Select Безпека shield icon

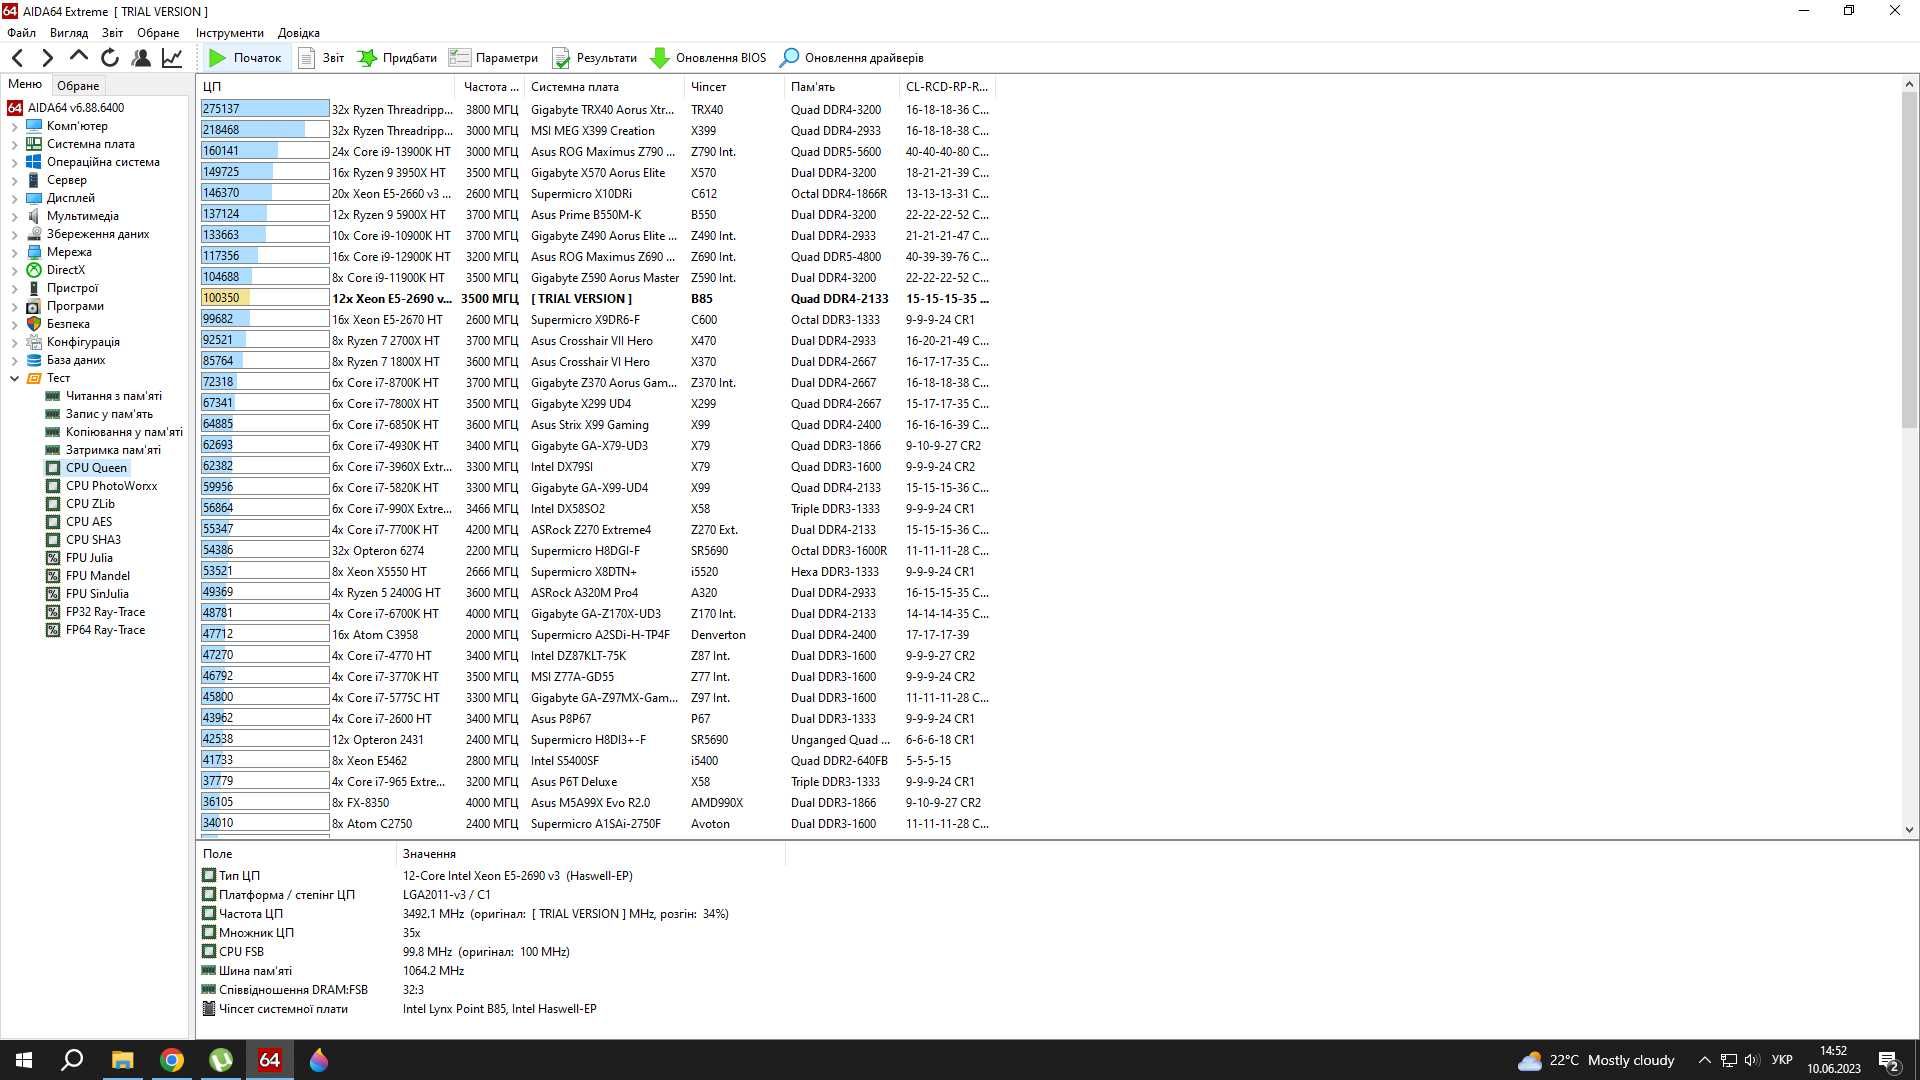pos(34,324)
